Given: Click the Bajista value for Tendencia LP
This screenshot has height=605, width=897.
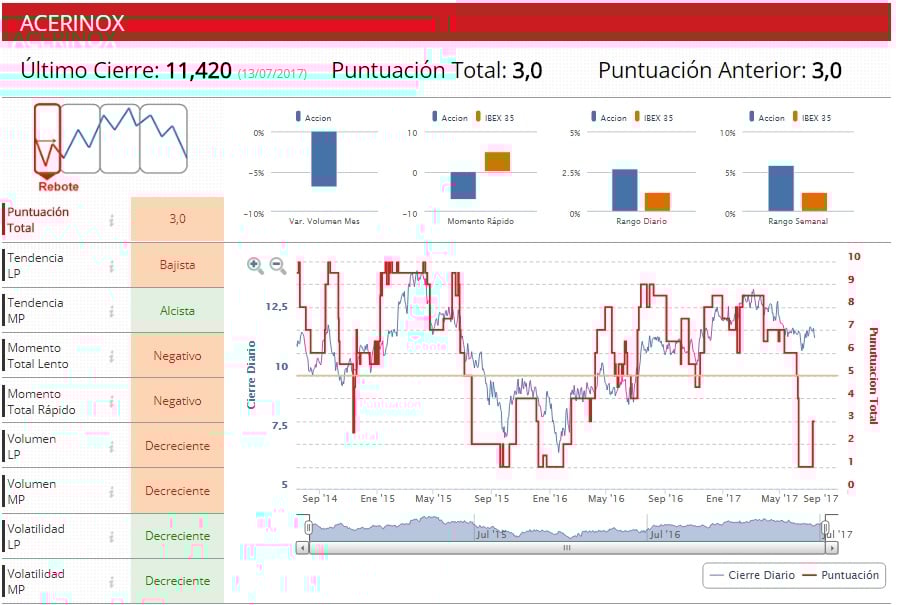Looking at the screenshot, I should point(177,265).
